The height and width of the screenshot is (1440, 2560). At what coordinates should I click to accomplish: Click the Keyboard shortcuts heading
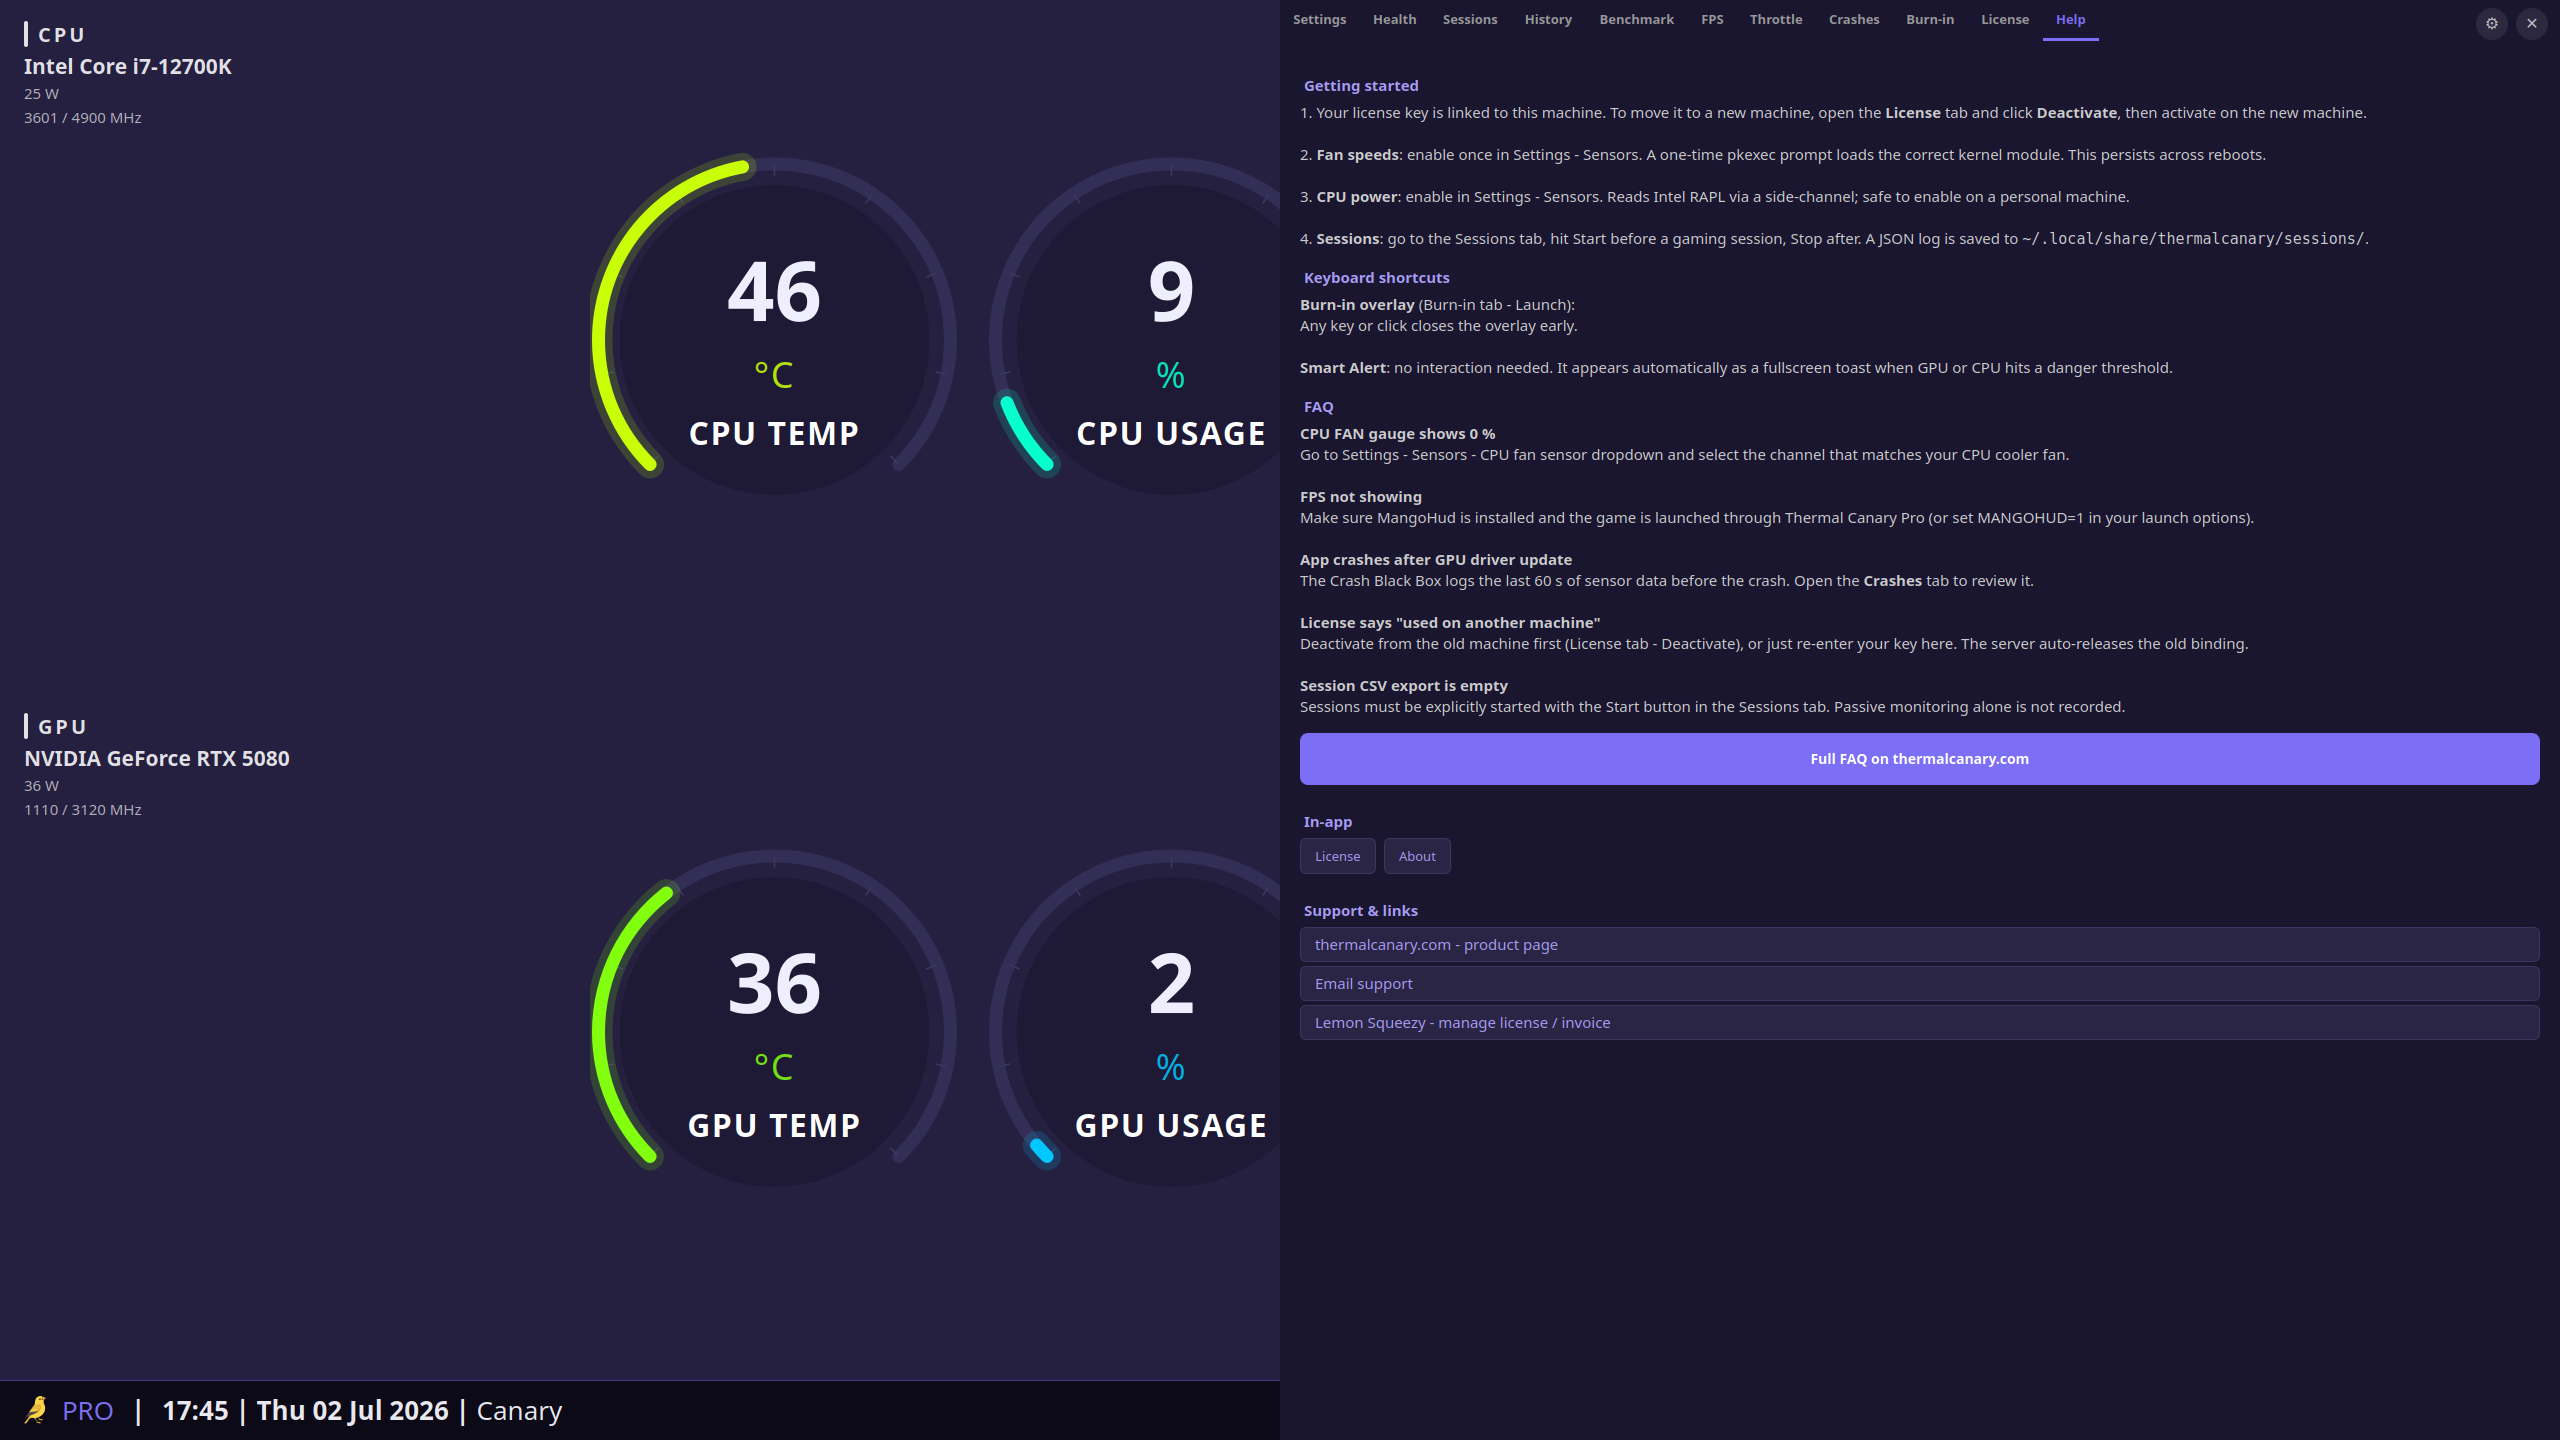(1376, 278)
